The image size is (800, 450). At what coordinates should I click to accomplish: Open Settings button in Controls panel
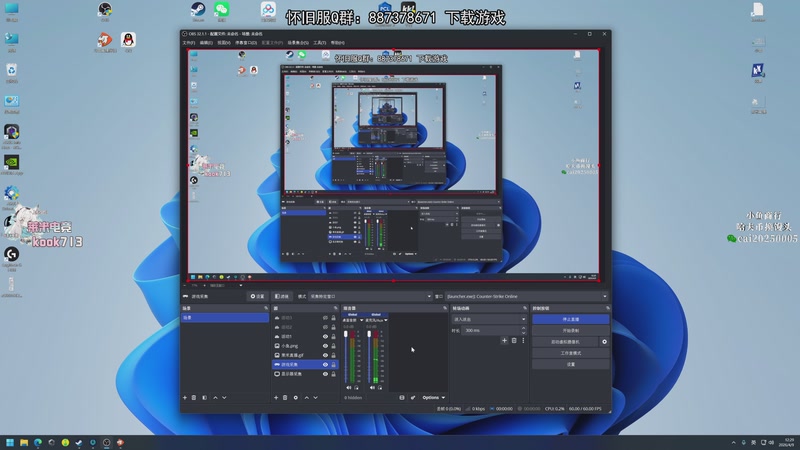pyautogui.click(x=570, y=364)
